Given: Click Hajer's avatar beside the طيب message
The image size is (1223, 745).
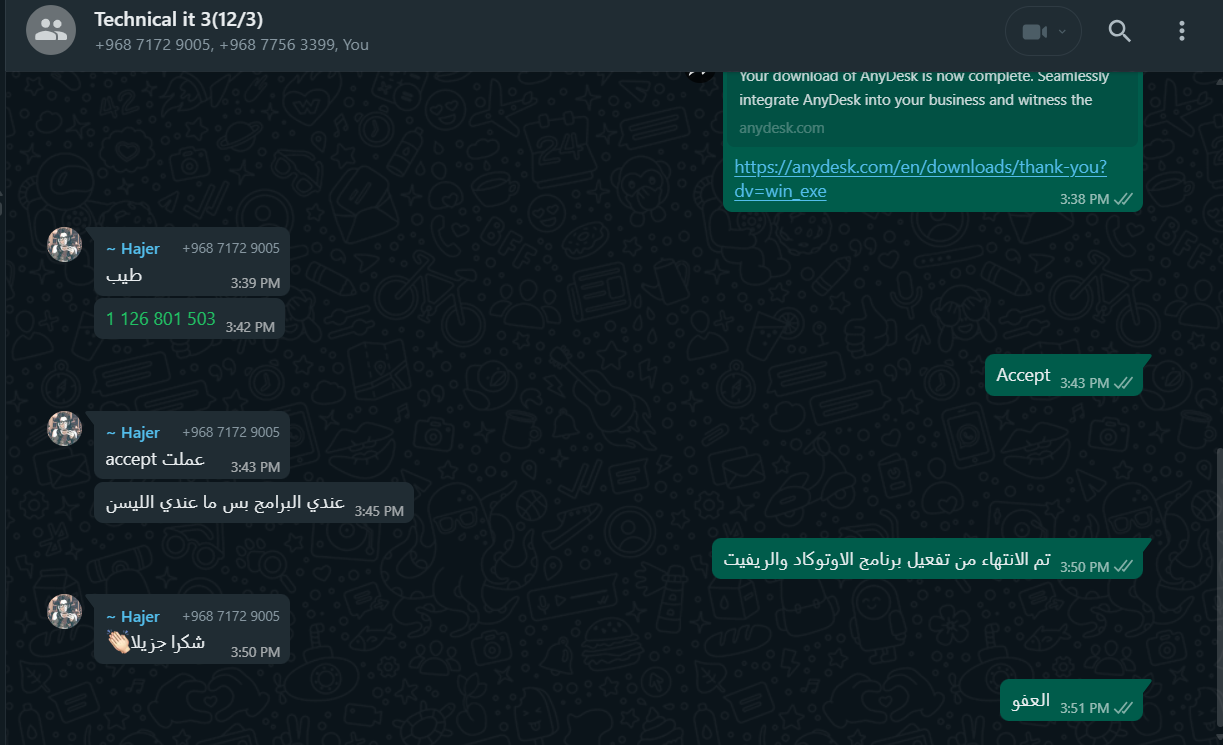Looking at the screenshot, I should tap(65, 245).
